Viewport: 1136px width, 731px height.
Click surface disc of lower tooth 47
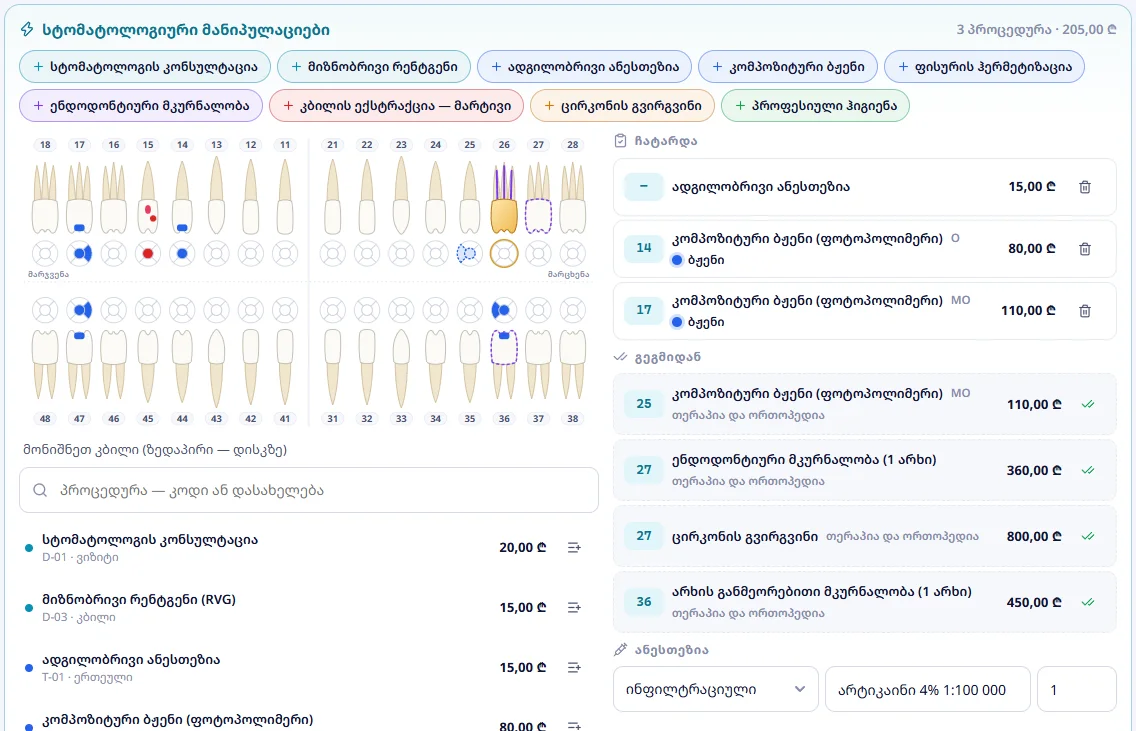80,310
